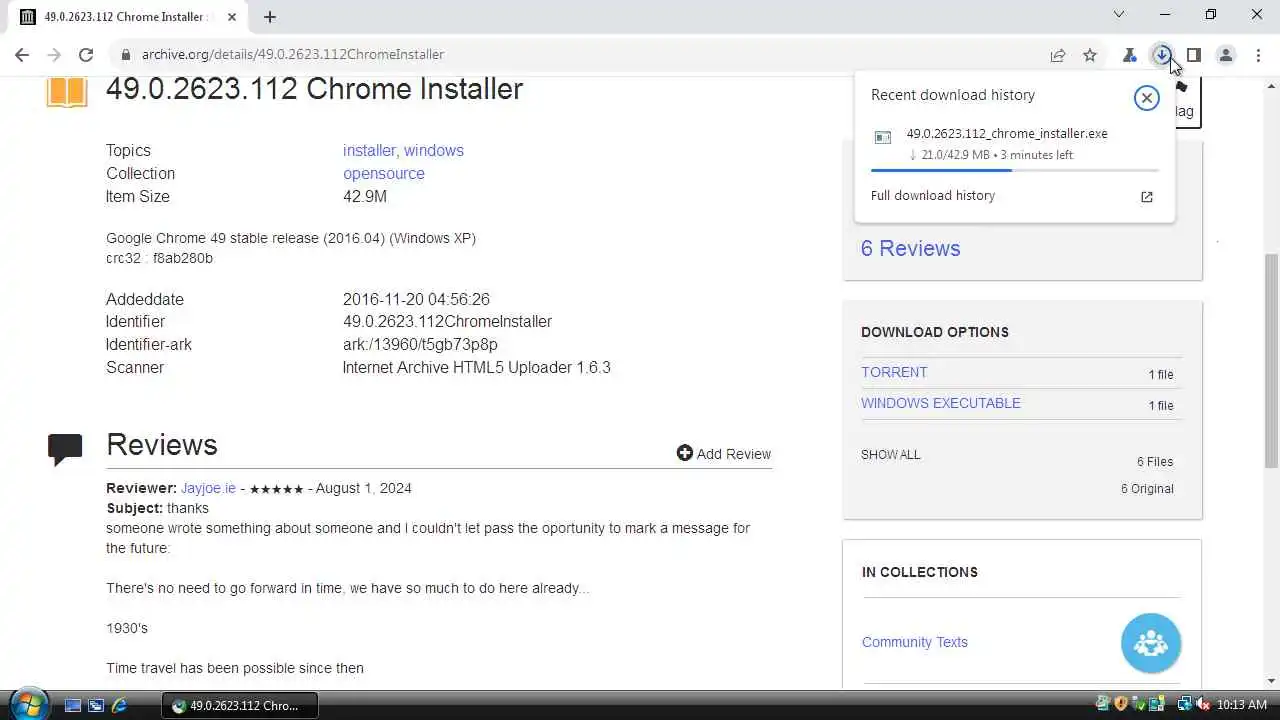Screen dimensions: 1280x720
Task: Click the 6 Files count
Action: tap(1155, 462)
